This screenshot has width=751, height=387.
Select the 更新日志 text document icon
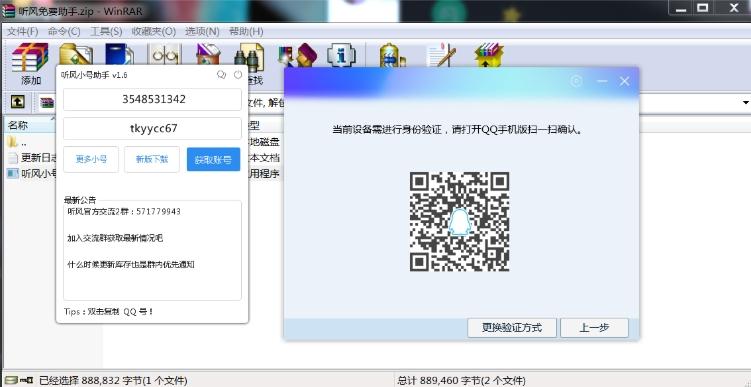point(12,158)
